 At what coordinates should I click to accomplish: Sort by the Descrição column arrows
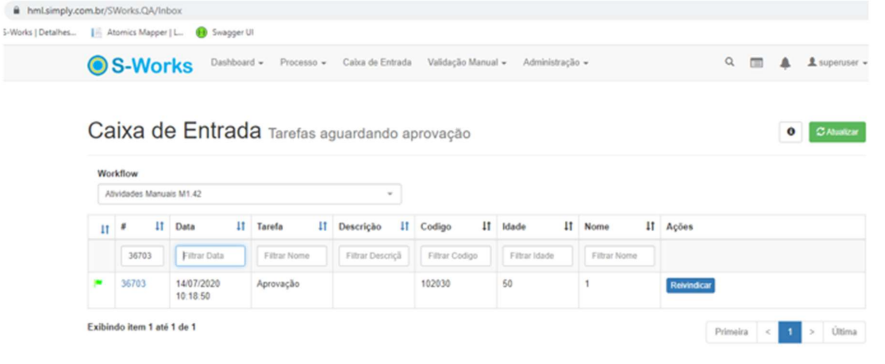click(404, 226)
